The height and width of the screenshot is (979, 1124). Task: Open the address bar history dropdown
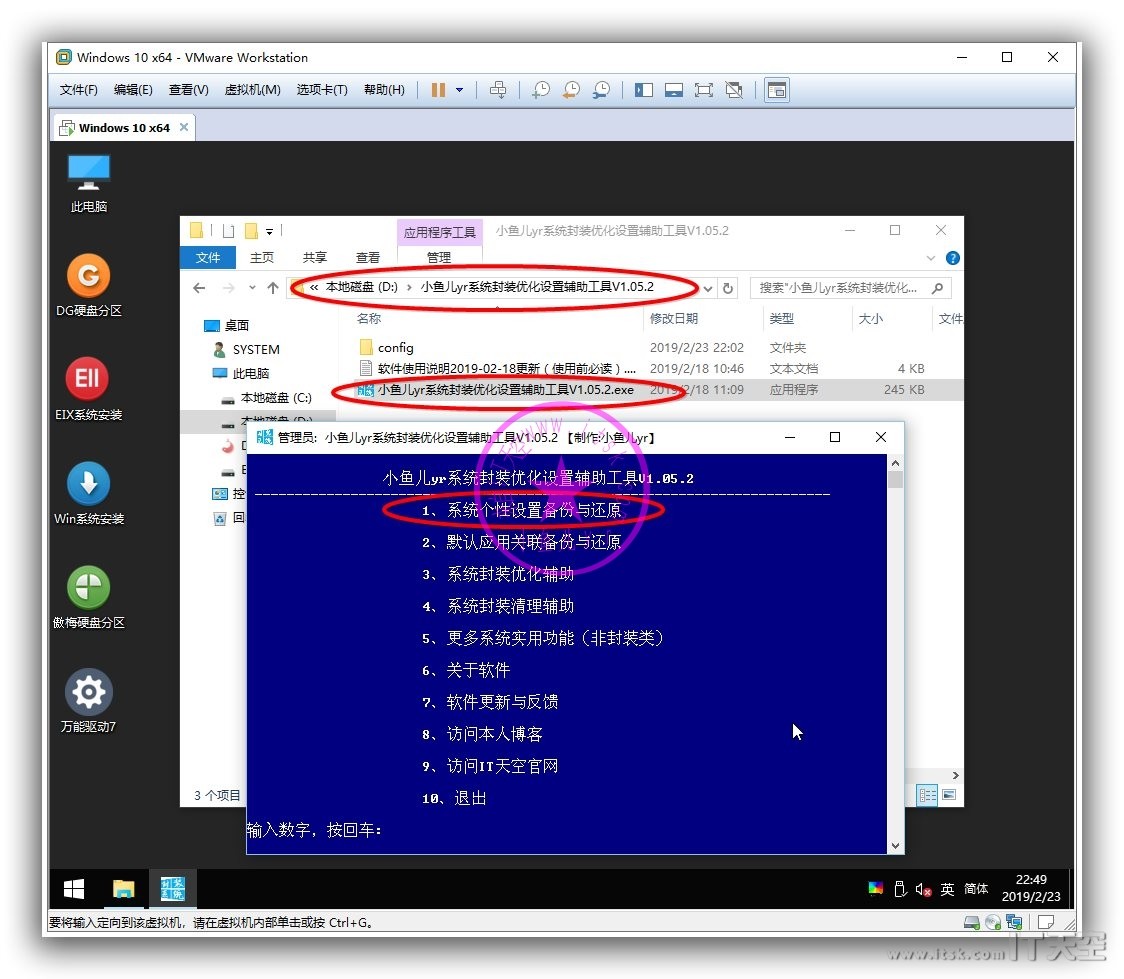(708, 288)
